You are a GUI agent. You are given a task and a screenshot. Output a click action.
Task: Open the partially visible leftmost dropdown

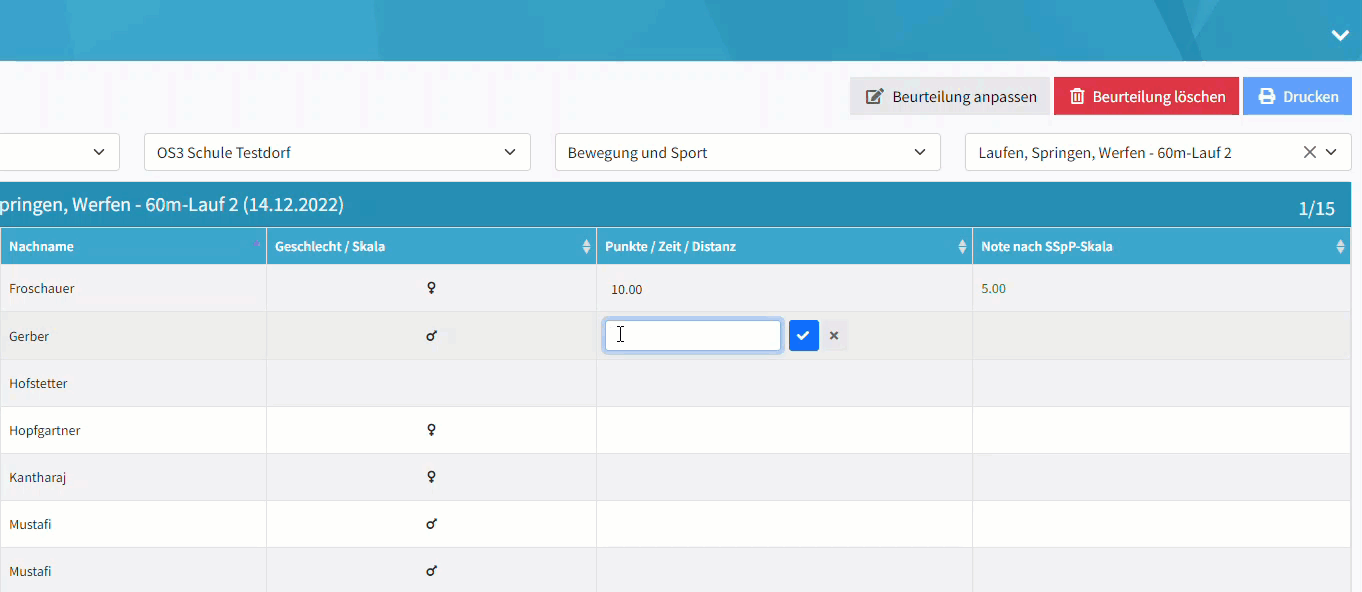coord(60,152)
